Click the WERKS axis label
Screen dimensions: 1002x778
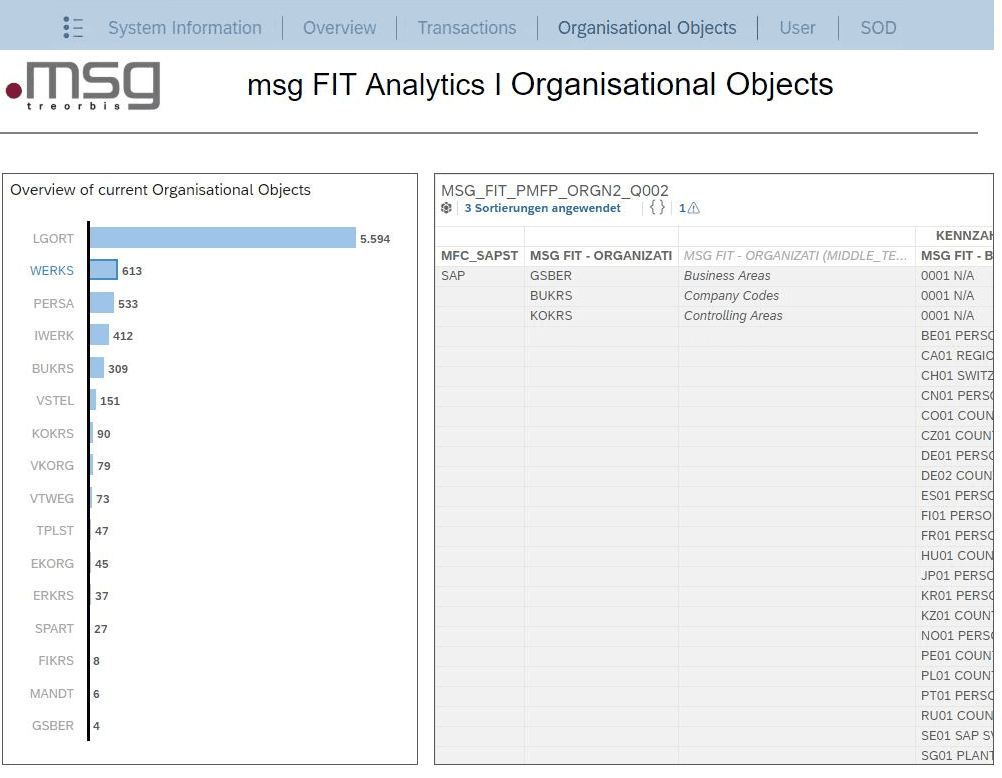tap(52, 270)
